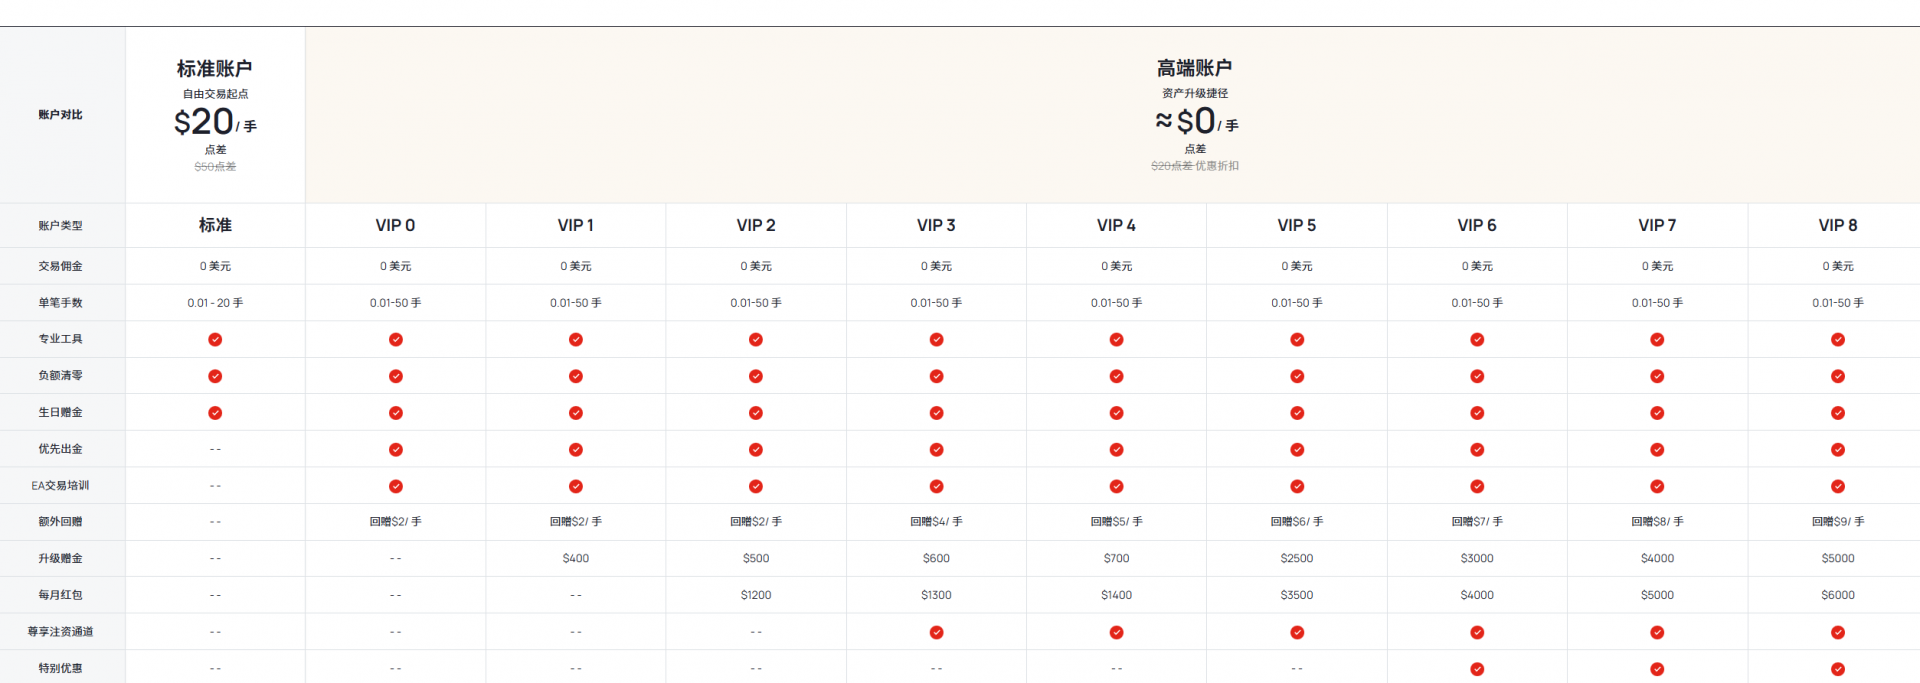Click the 标准账户 heading
This screenshot has width=1920, height=683.
[x=214, y=68]
